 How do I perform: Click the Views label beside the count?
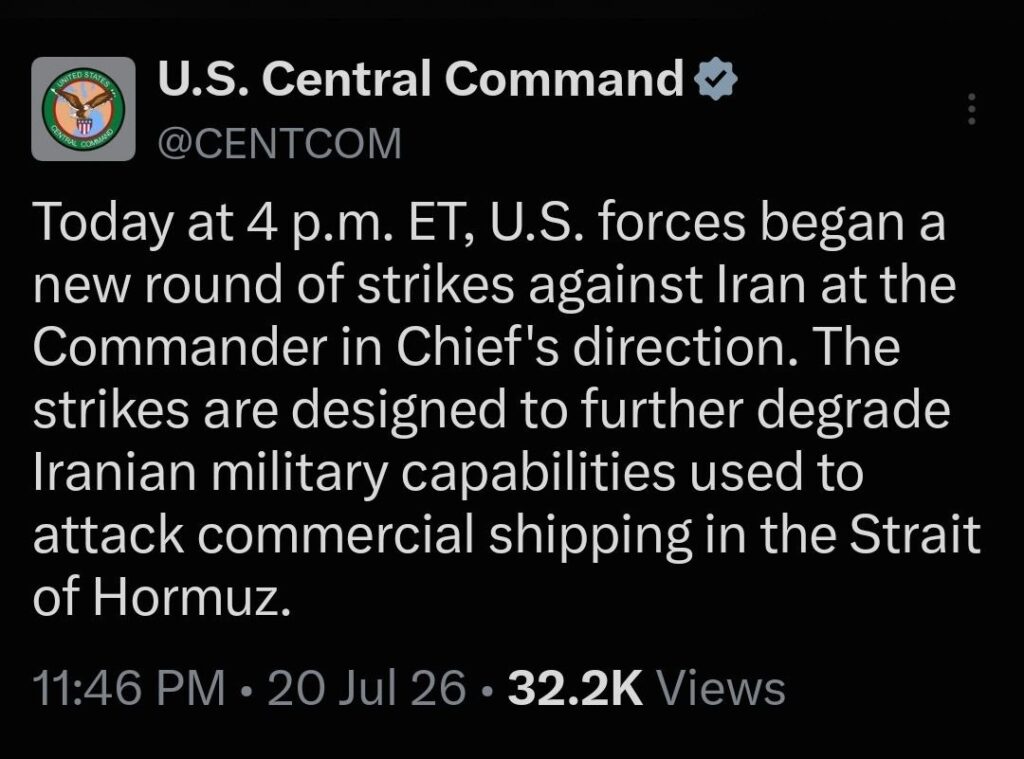tap(721, 688)
